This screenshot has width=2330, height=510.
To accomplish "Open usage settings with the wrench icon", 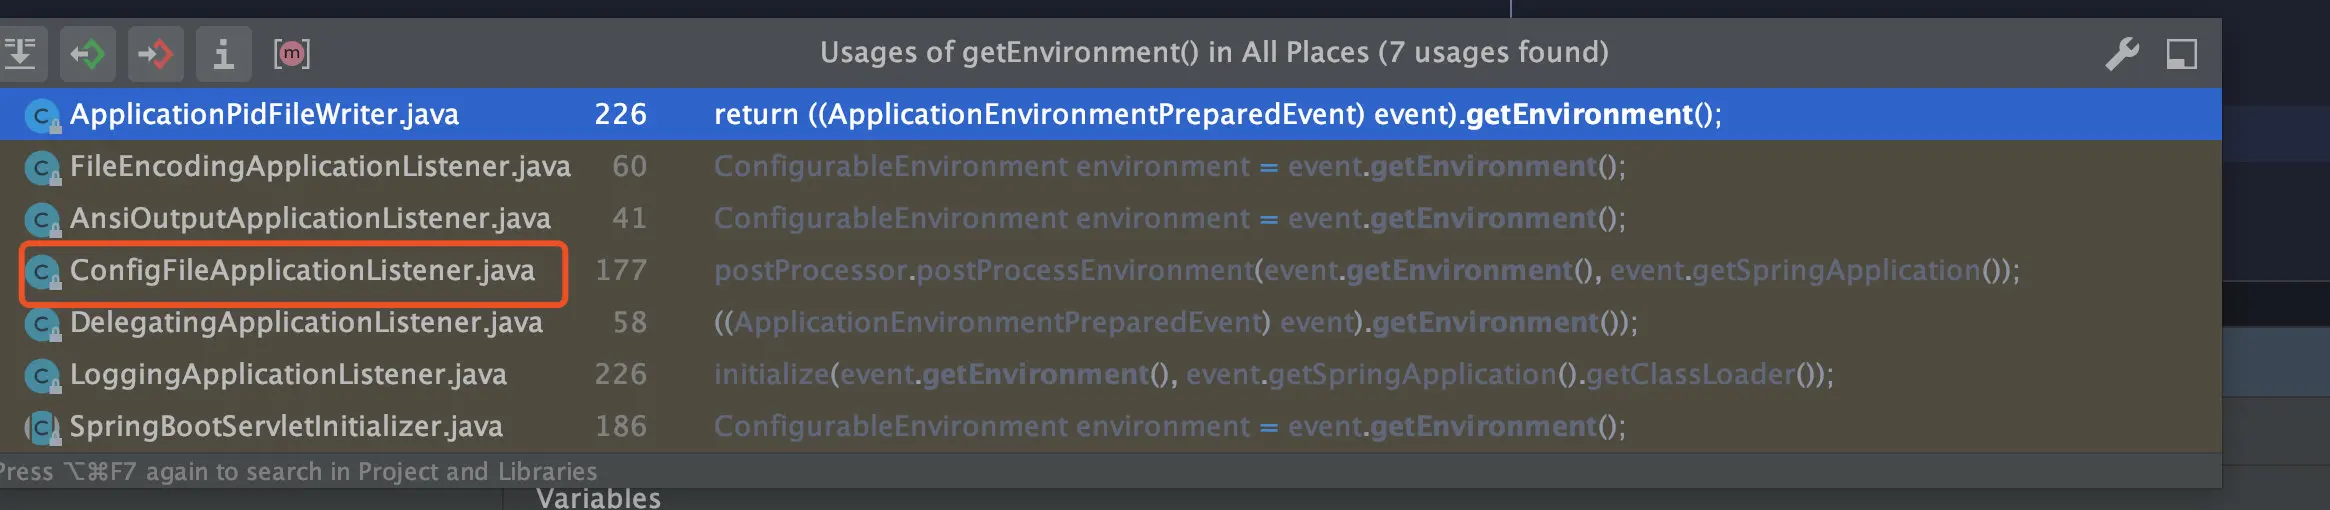I will tap(2122, 53).
